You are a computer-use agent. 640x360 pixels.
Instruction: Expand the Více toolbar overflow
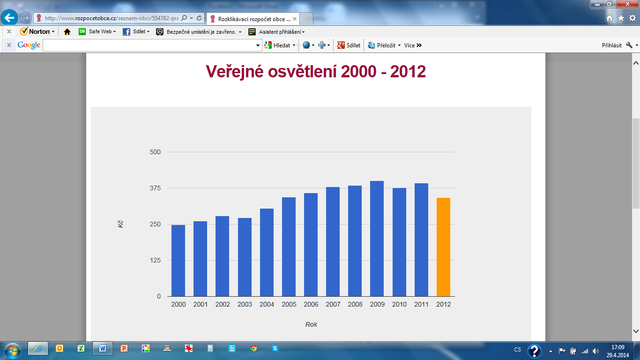(x=413, y=45)
